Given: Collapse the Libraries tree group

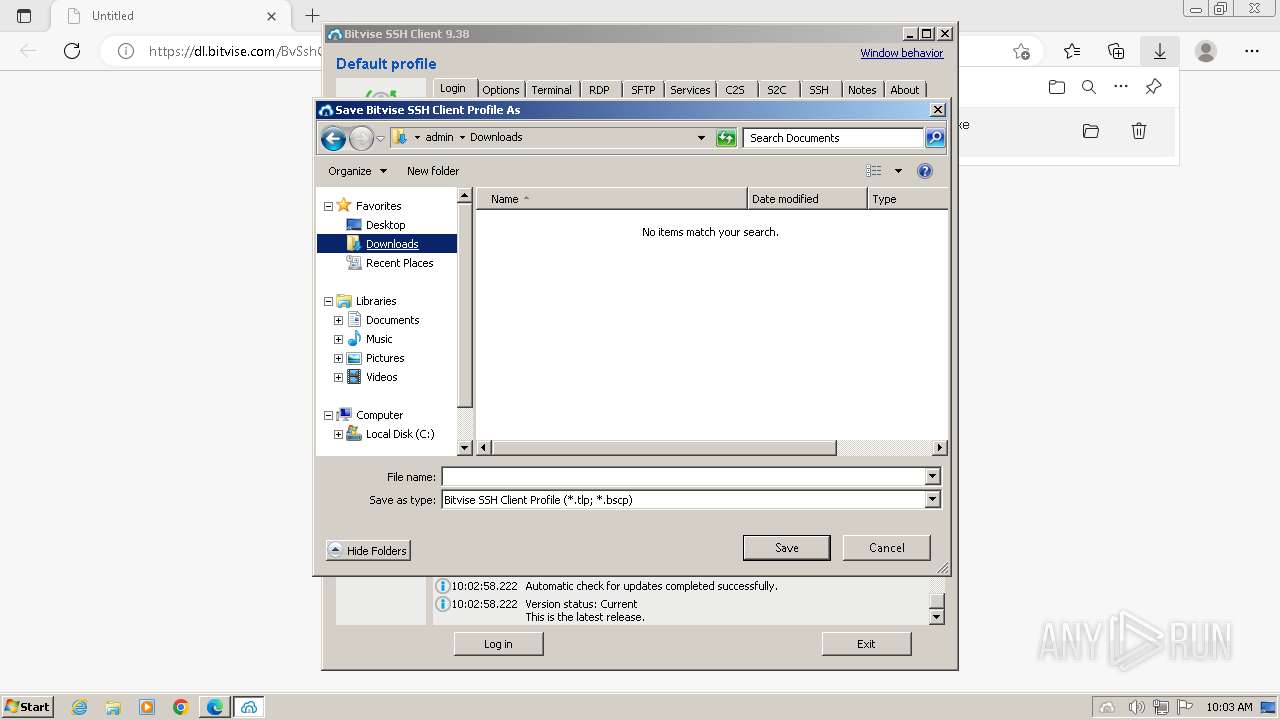Looking at the screenshot, I should [328, 301].
